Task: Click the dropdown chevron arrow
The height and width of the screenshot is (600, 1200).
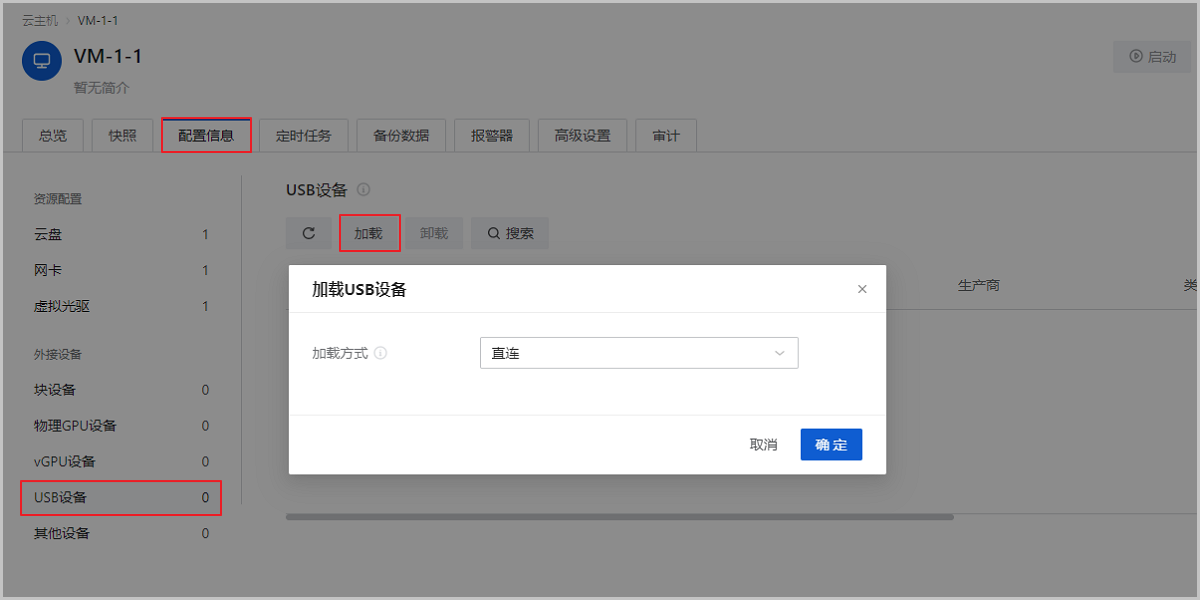Action: pyautogui.click(x=780, y=353)
